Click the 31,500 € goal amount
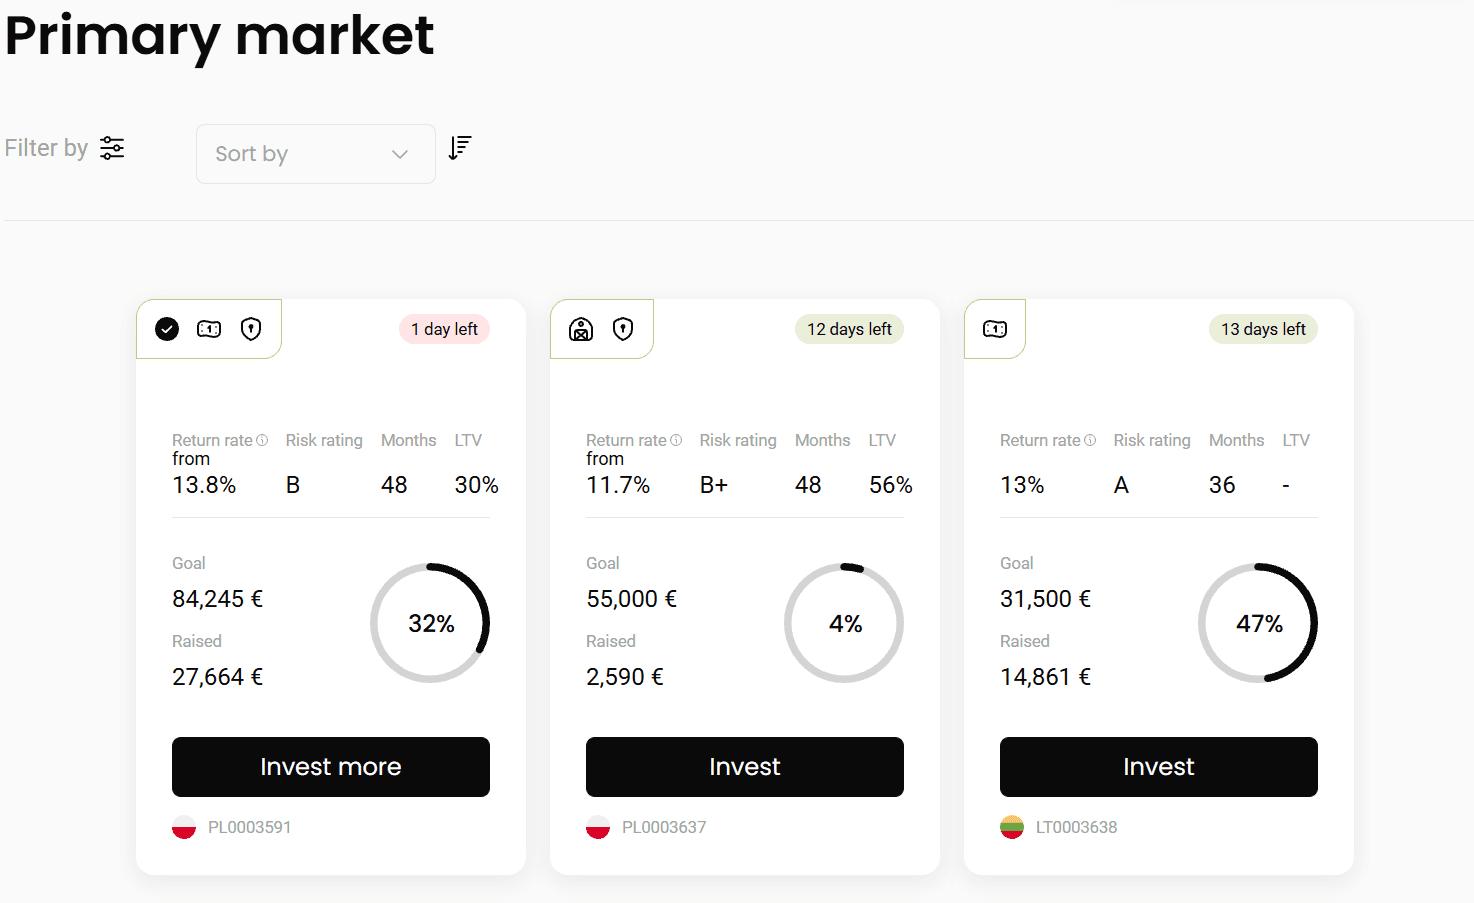Image resolution: width=1474 pixels, height=903 pixels. 1046,599
